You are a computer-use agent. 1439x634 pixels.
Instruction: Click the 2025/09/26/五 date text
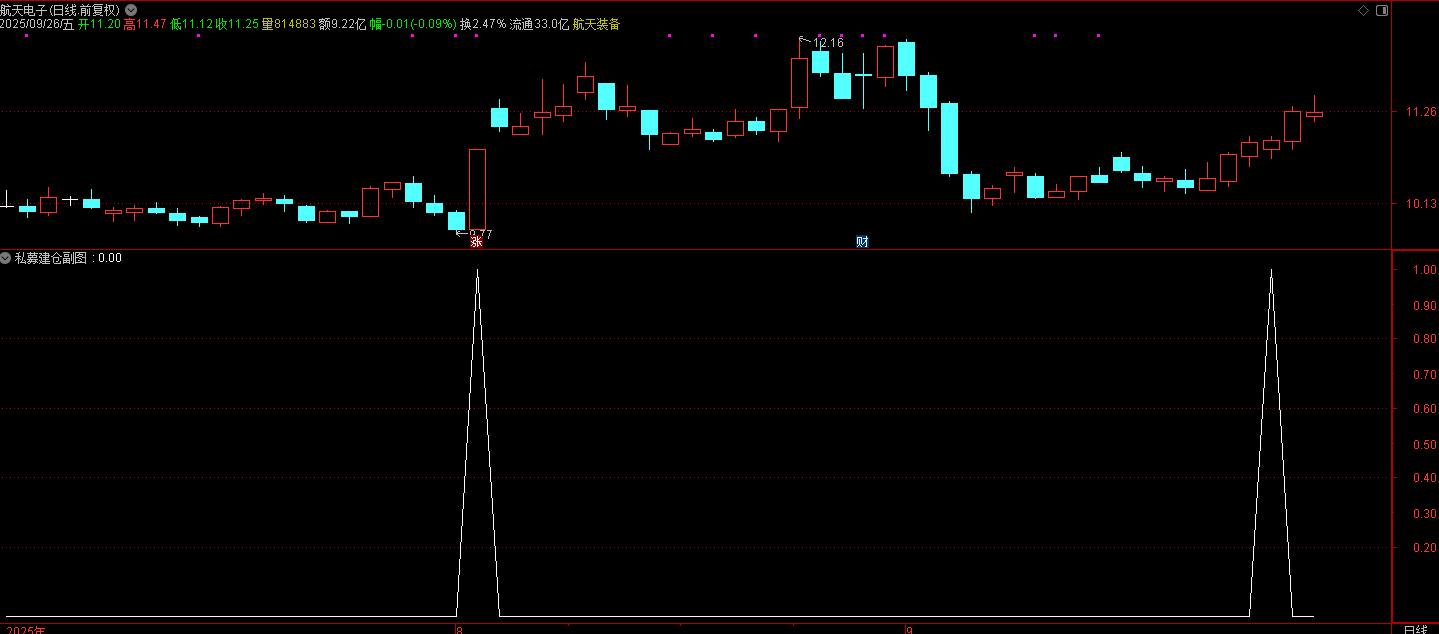37,24
